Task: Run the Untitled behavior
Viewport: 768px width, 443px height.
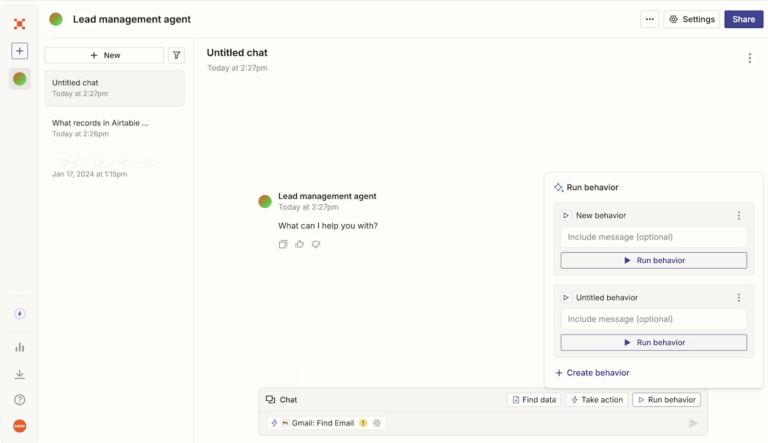Action: click(653, 343)
